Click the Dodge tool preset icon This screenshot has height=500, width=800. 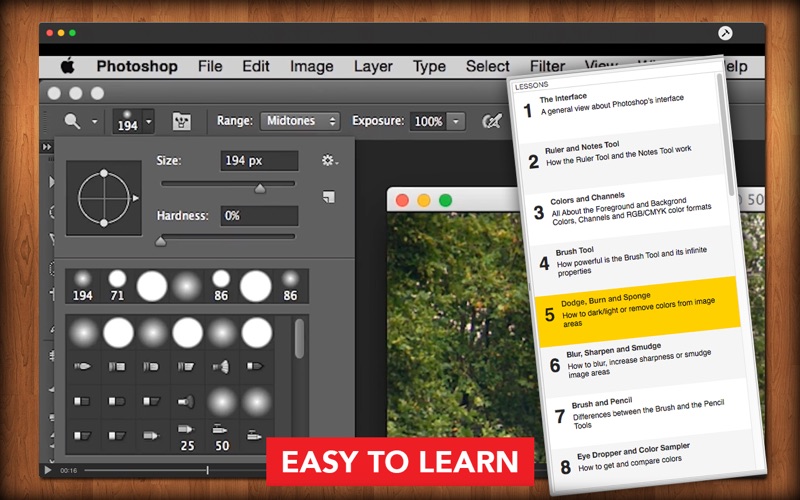[72, 121]
